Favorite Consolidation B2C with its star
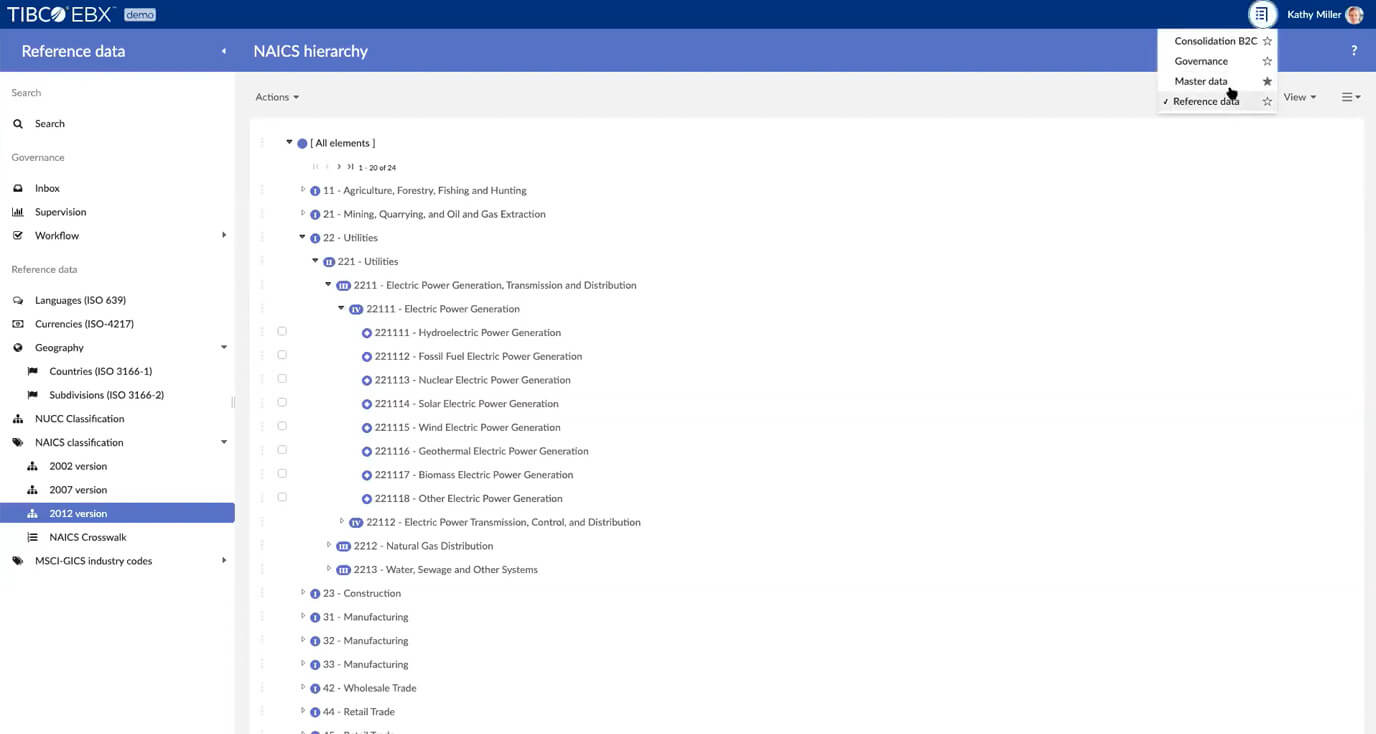Viewport: 1376px width, 734px height. (x=1267, y=41)
